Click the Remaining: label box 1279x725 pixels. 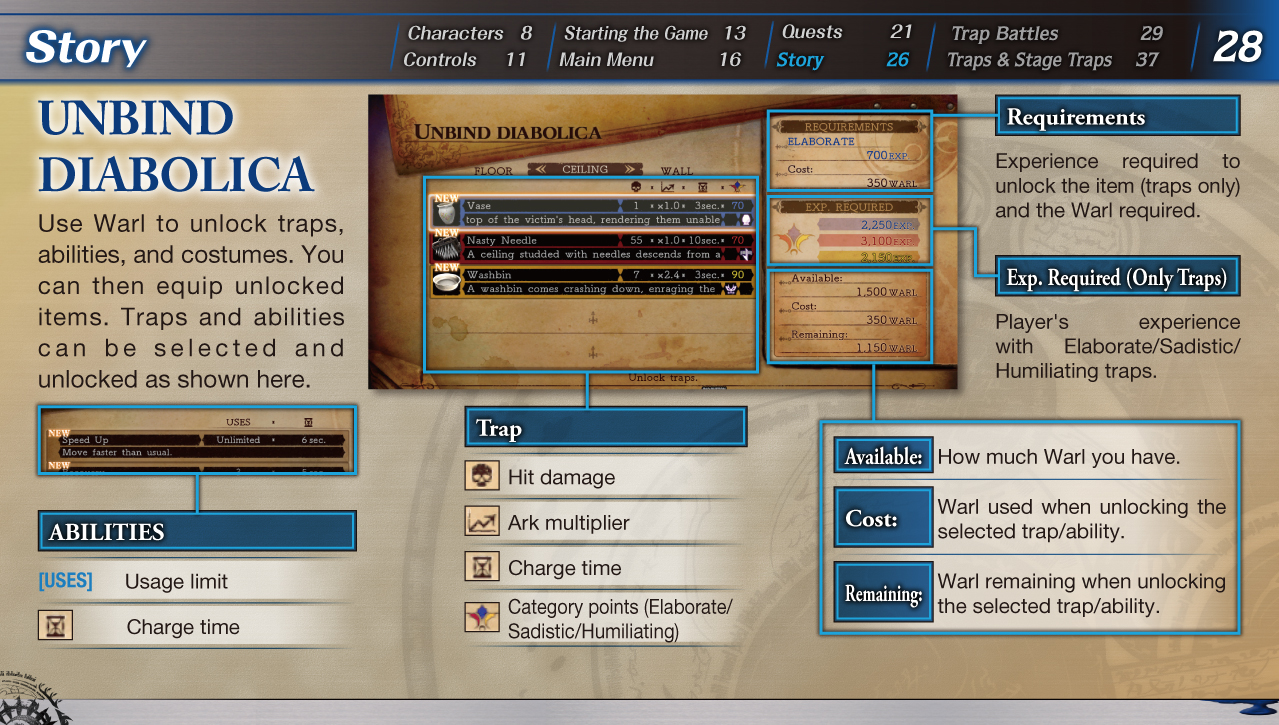tap(883, 594)
